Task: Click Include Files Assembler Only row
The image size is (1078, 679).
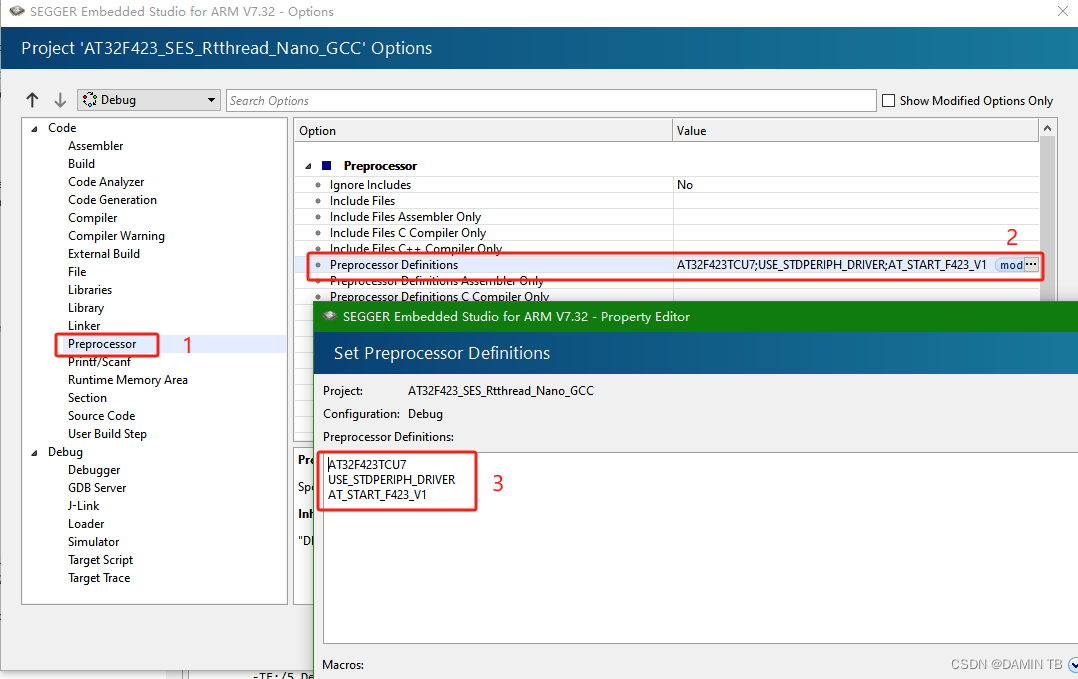Action: click(x=667, y=216)
